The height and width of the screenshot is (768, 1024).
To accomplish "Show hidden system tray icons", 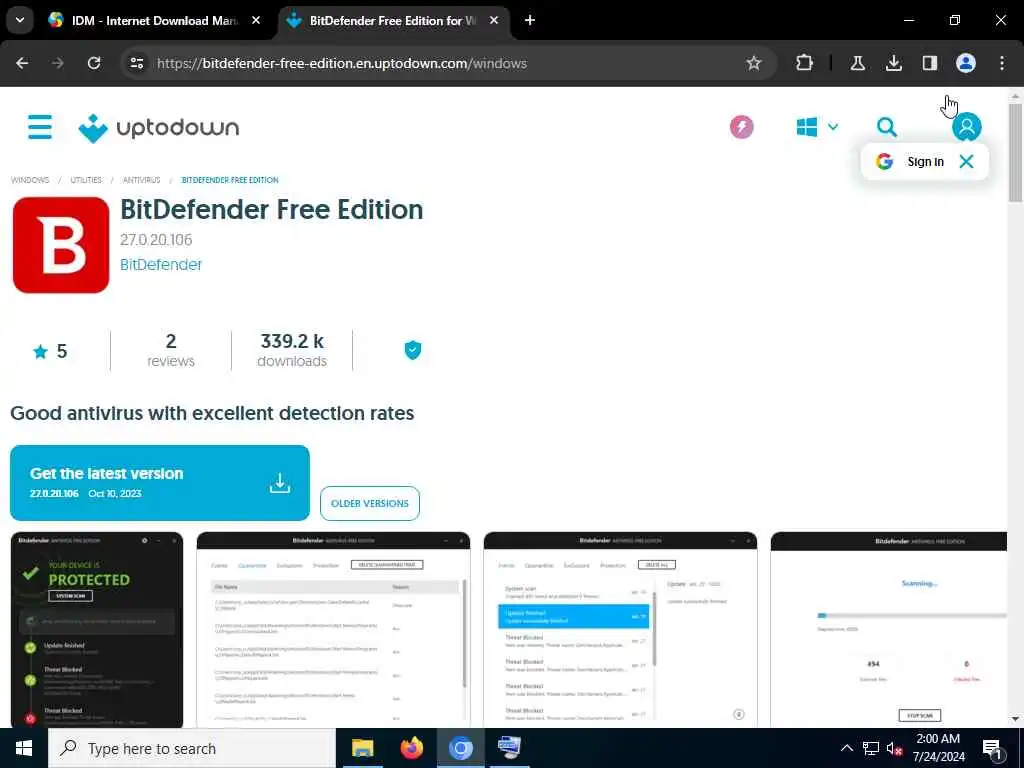I will 846,748.
